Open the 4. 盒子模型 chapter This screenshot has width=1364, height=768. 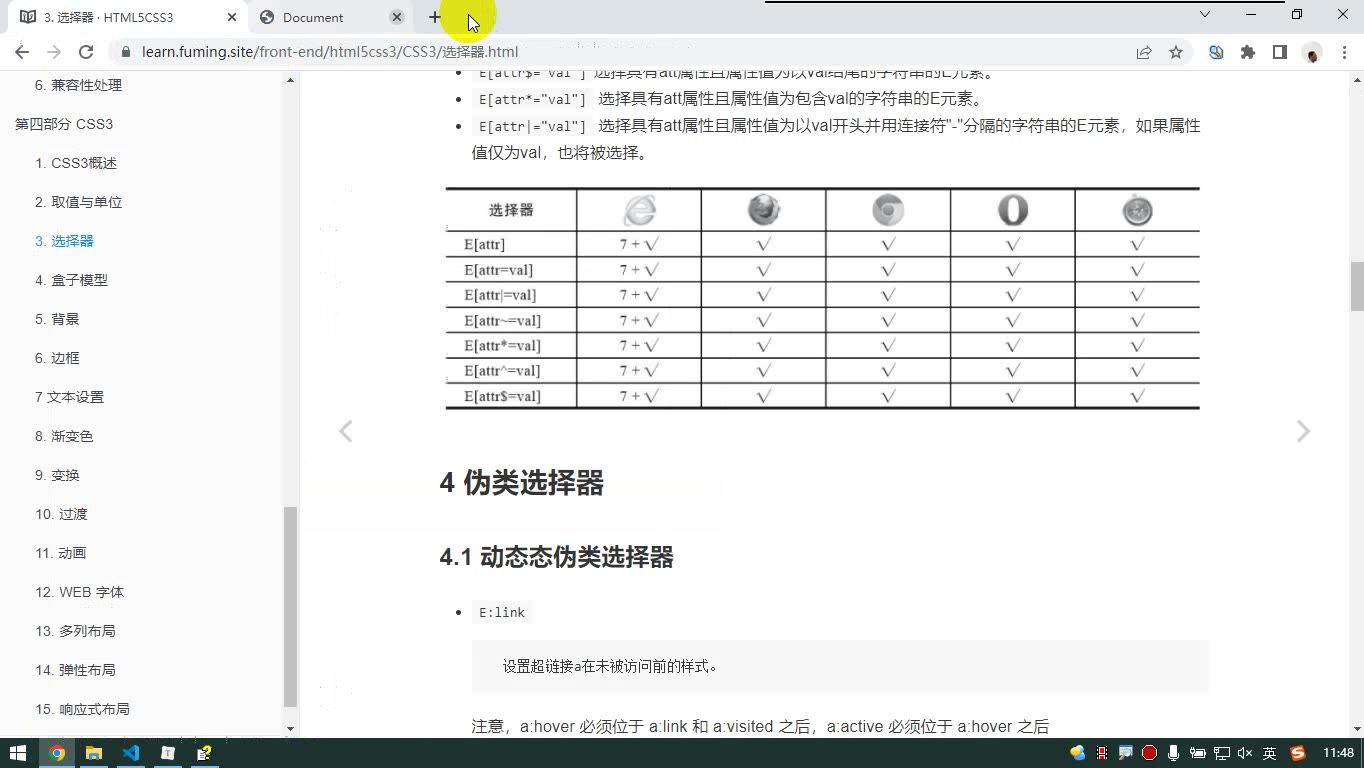[x=71, y=280]
